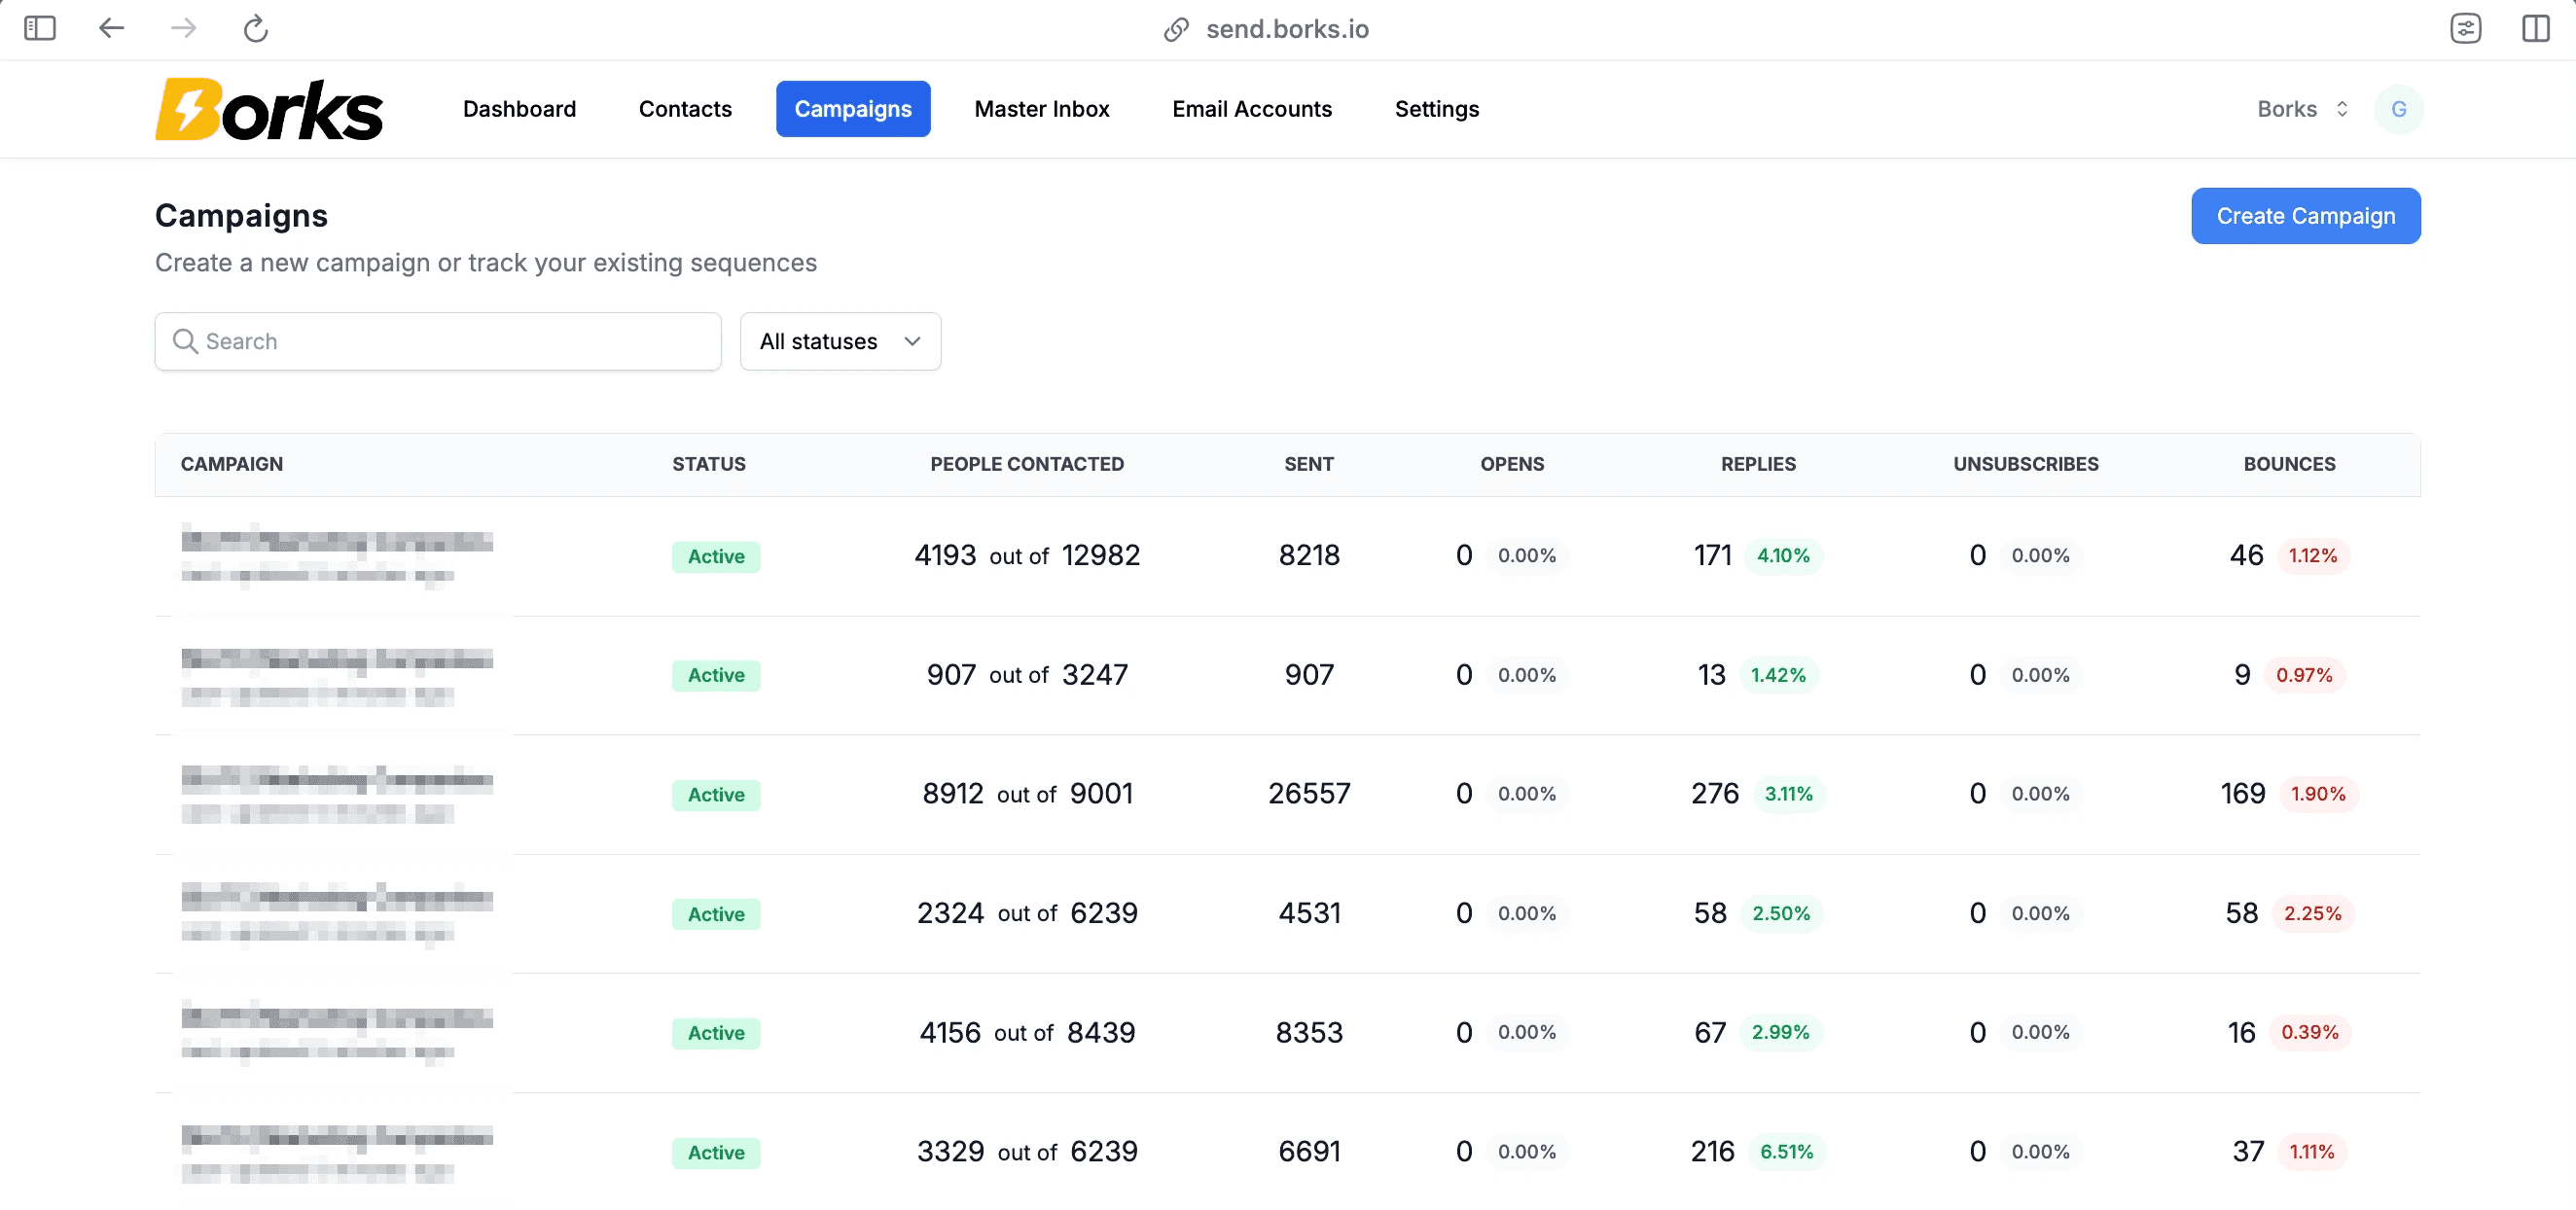The image size is (2576, 1210).
Task: Open the Borks workspace switcher chevron
Action: [2342, 108]
